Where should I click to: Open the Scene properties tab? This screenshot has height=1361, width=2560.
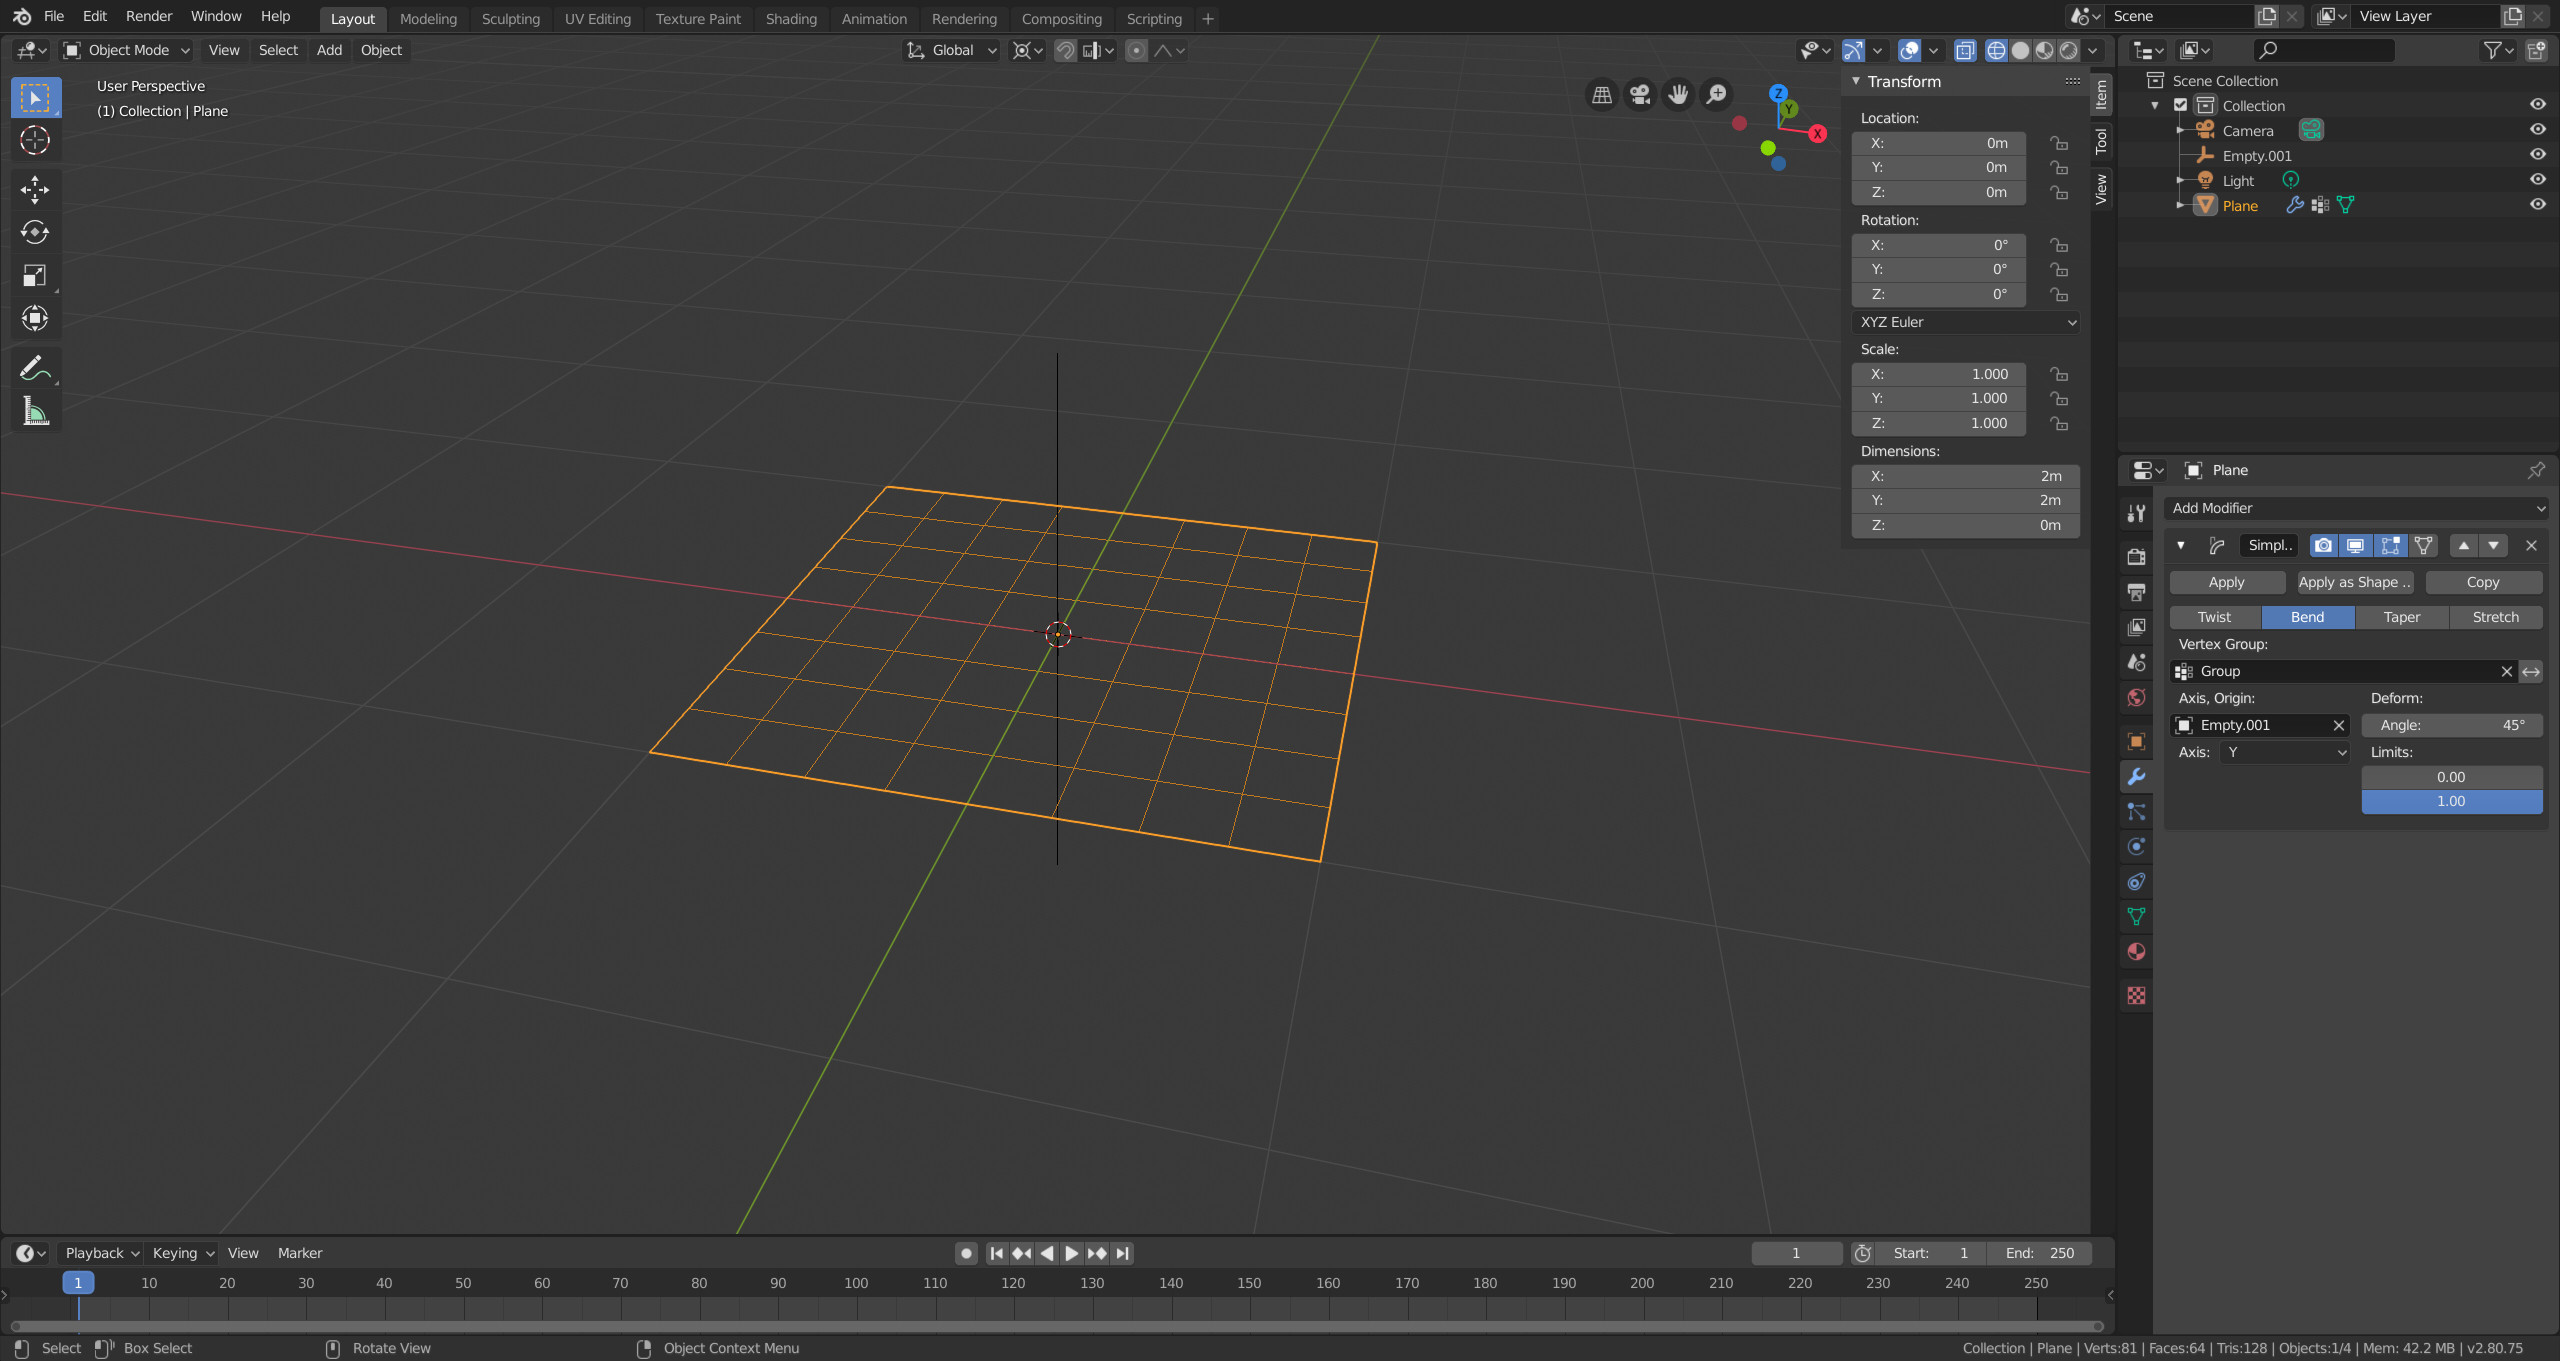pyautogui.click(x=2137, y=662)
